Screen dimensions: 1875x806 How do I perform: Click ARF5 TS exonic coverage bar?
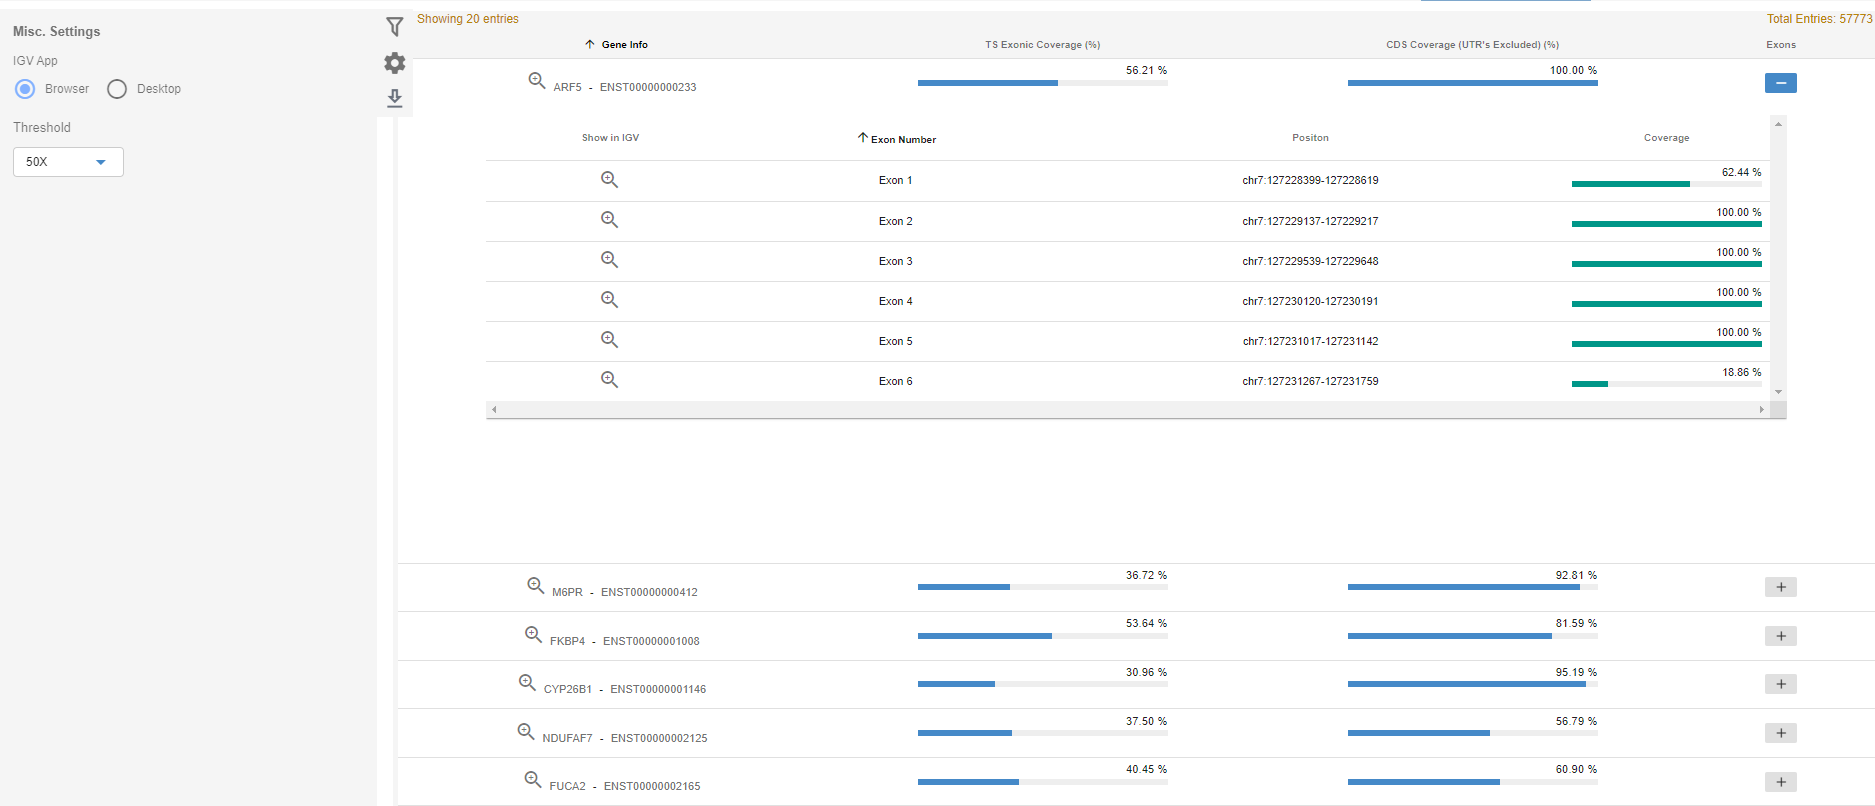[1042, 83]
